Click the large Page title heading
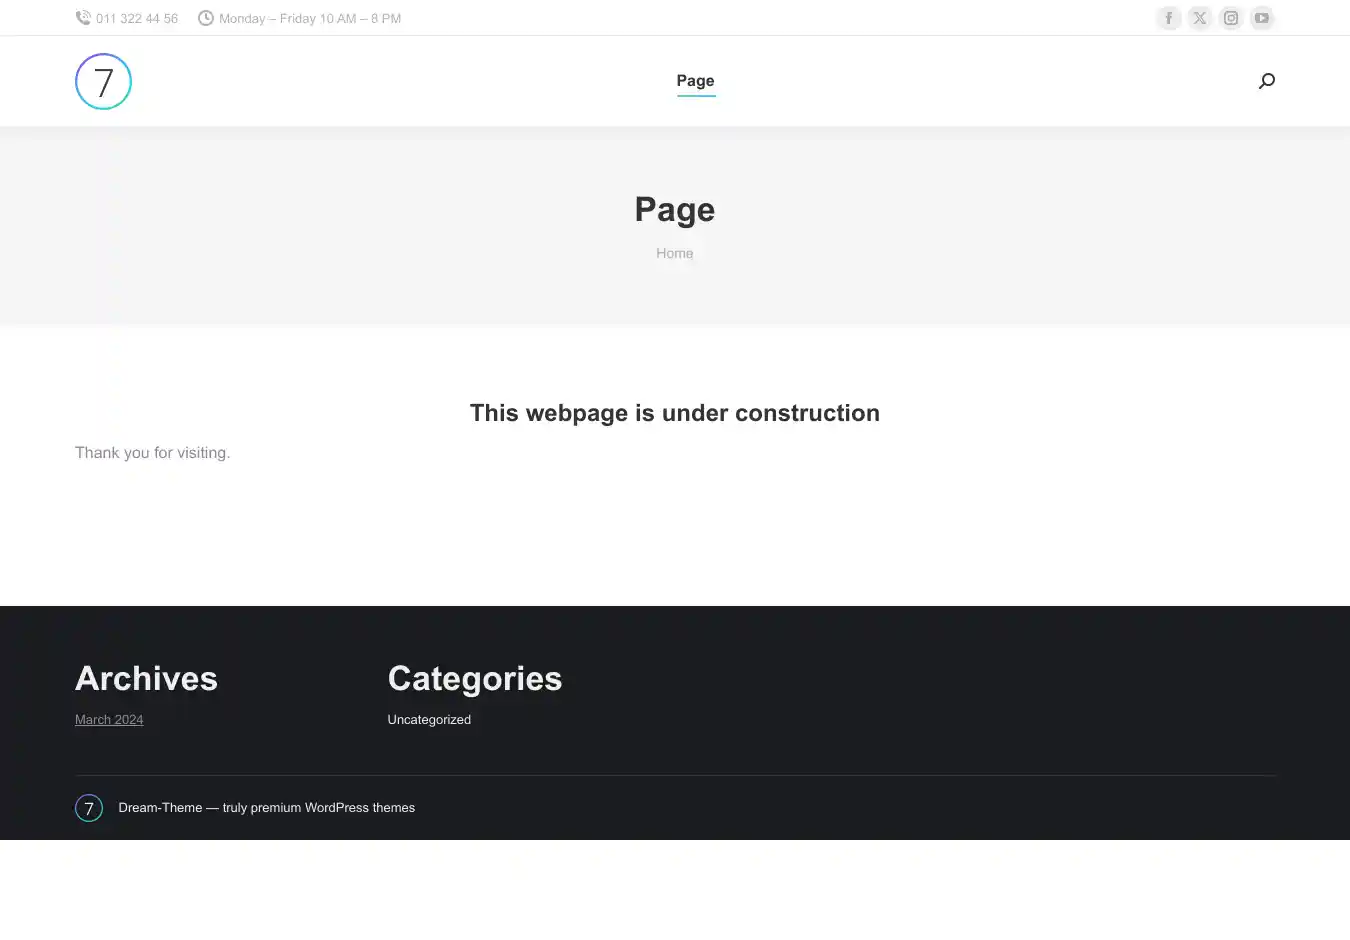The image size is (1350, 940). (x=675, y=210)
